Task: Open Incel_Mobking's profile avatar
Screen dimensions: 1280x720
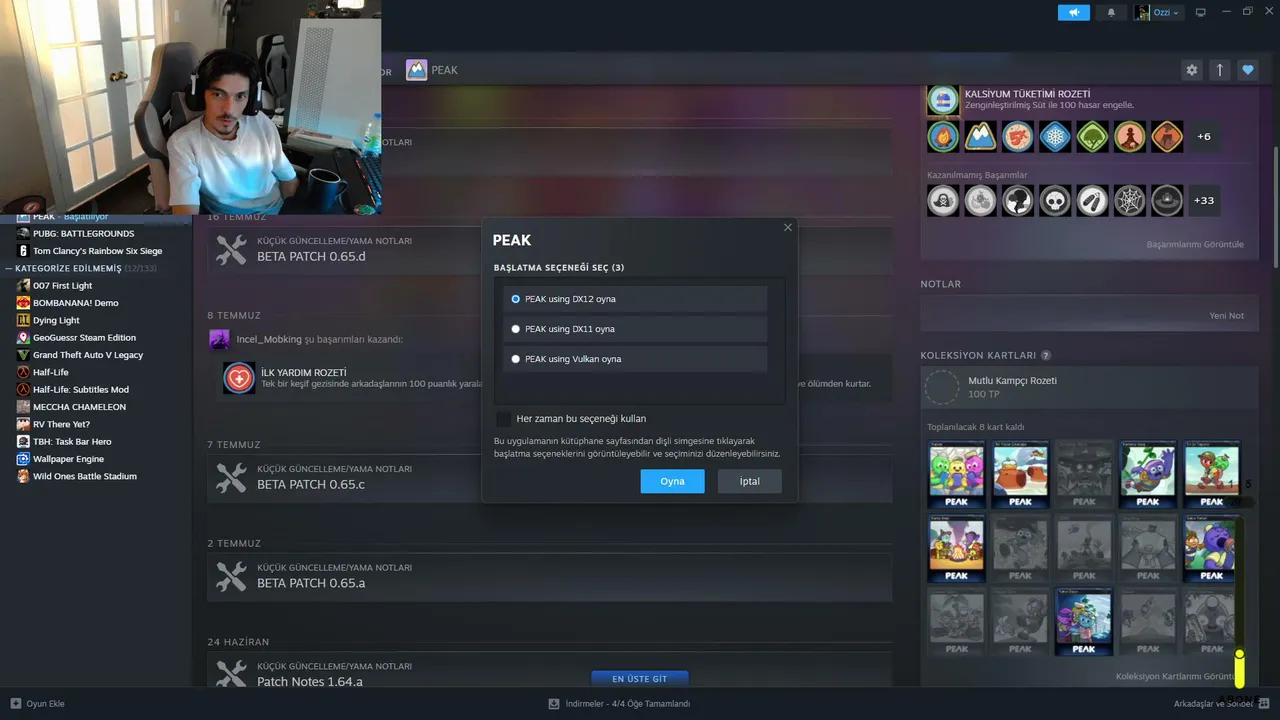Action: [x=219, y=339]
